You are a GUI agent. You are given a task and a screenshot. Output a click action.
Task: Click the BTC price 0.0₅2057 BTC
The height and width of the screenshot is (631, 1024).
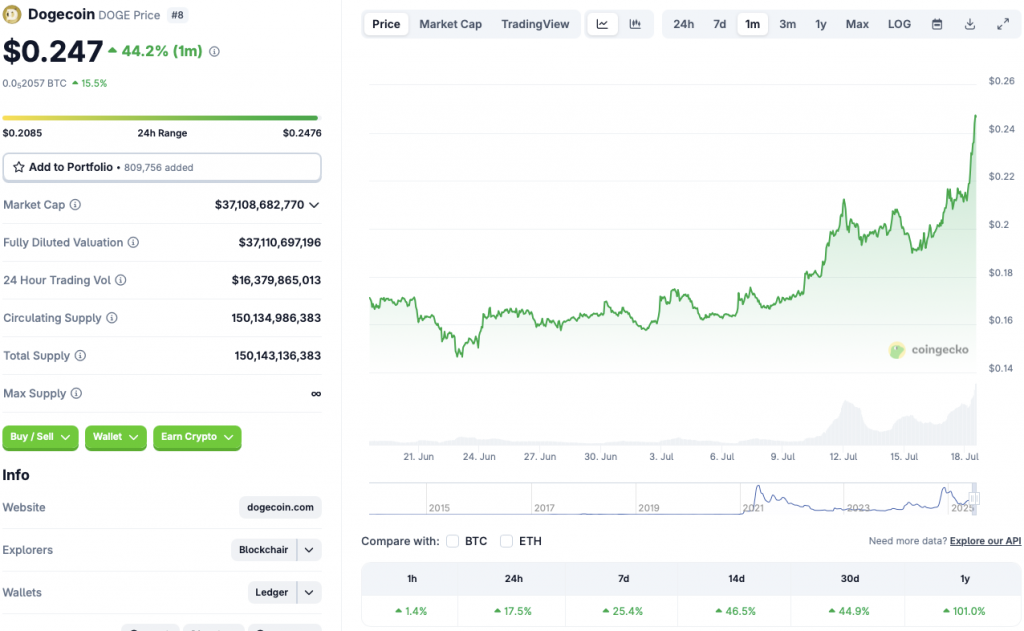35,84
